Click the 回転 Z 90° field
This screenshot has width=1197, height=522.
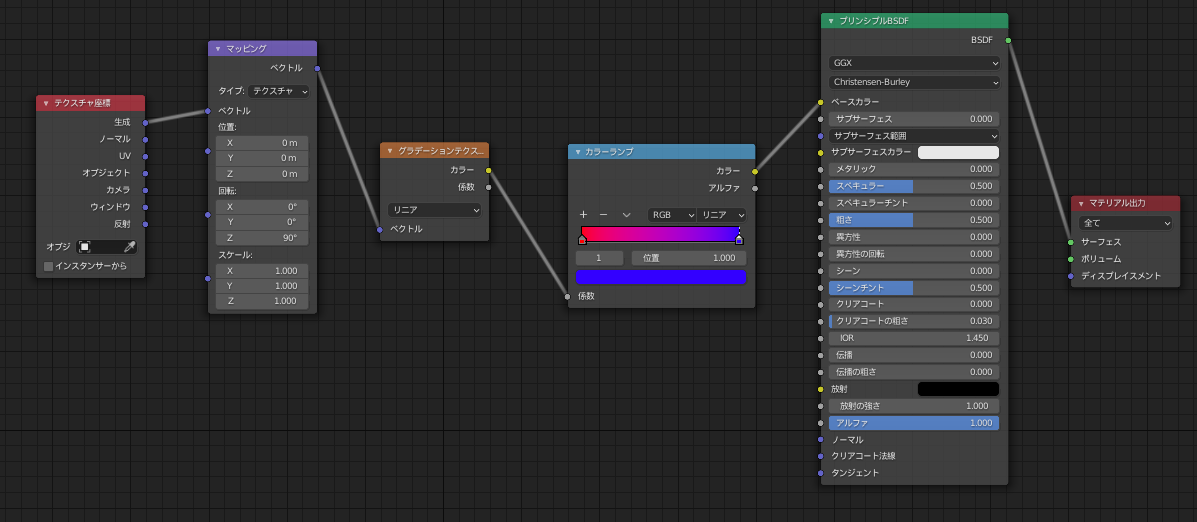click(262, 238)
